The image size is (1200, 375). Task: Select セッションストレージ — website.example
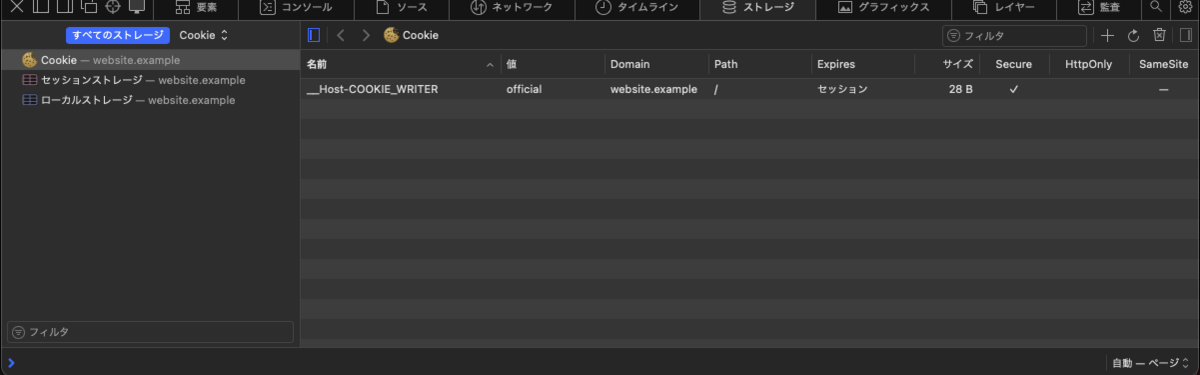click(x=150, y=80)
